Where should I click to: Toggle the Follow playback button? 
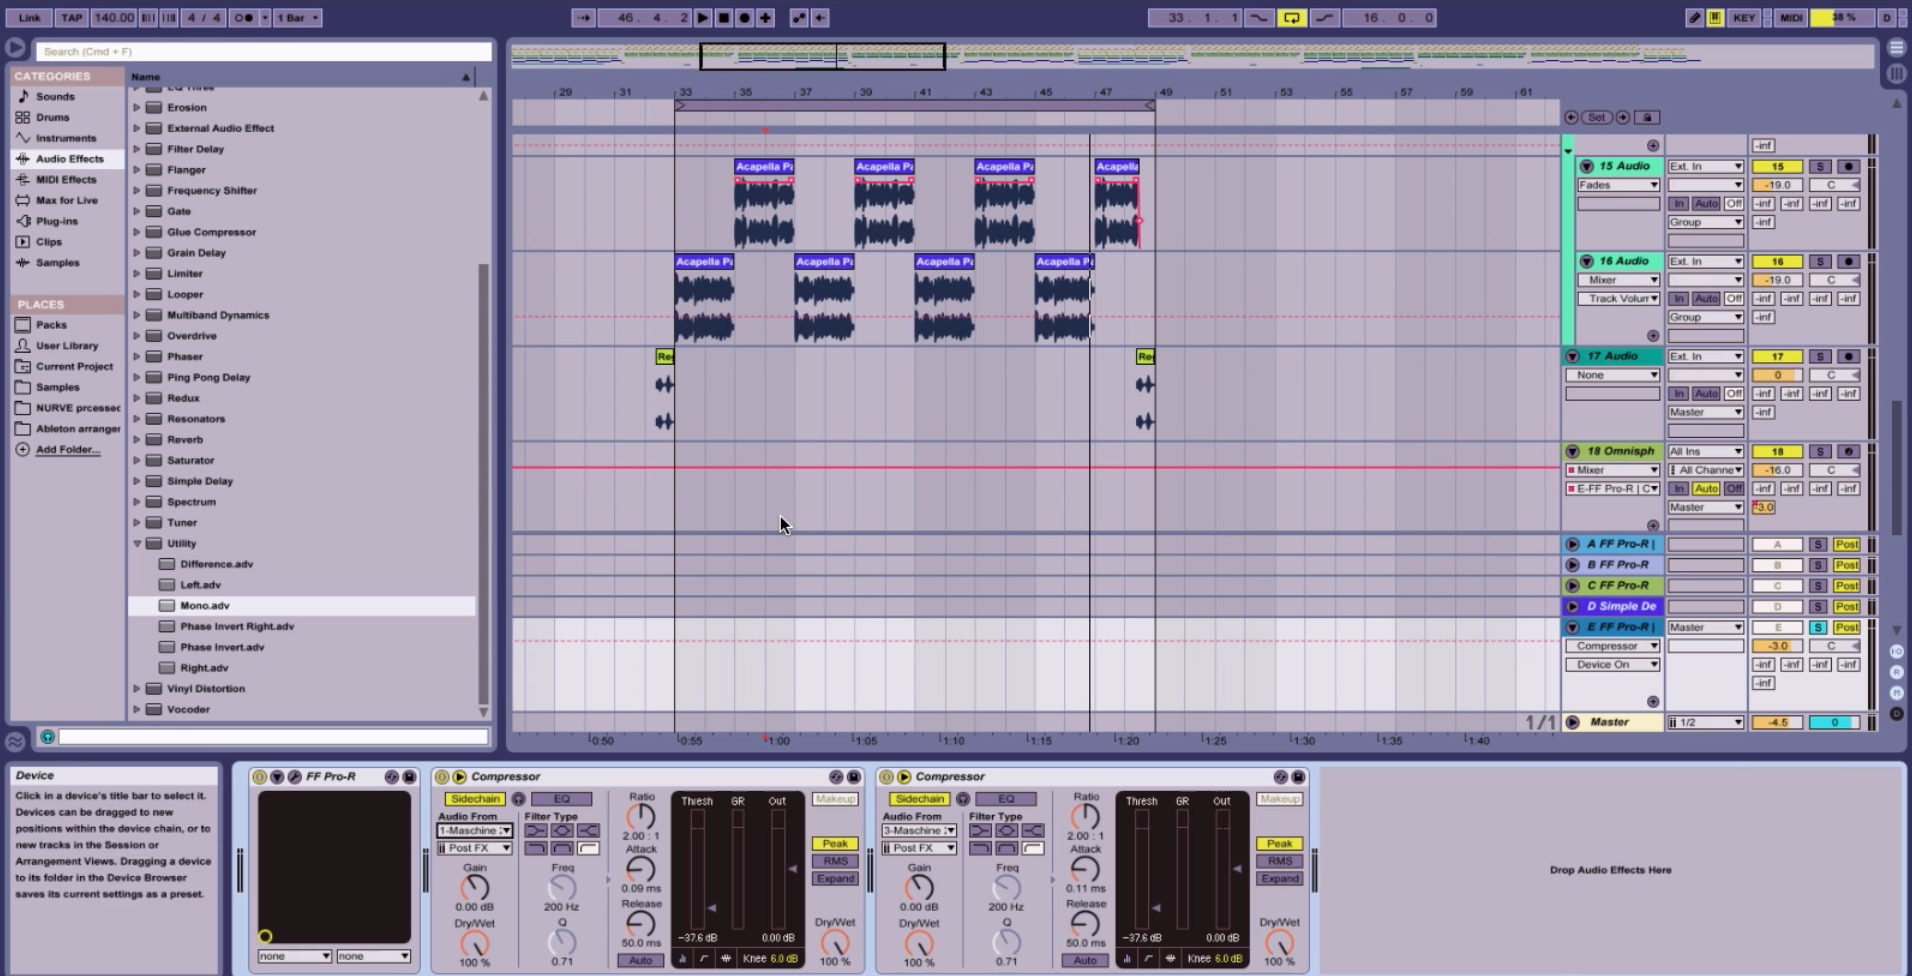coord(583,18)
